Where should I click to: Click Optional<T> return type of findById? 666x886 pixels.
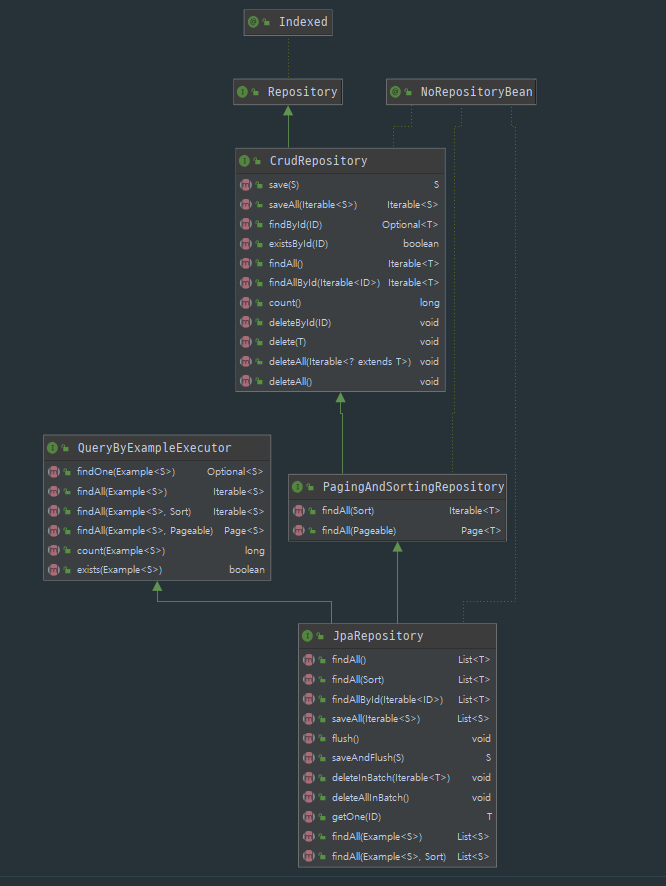410,224
